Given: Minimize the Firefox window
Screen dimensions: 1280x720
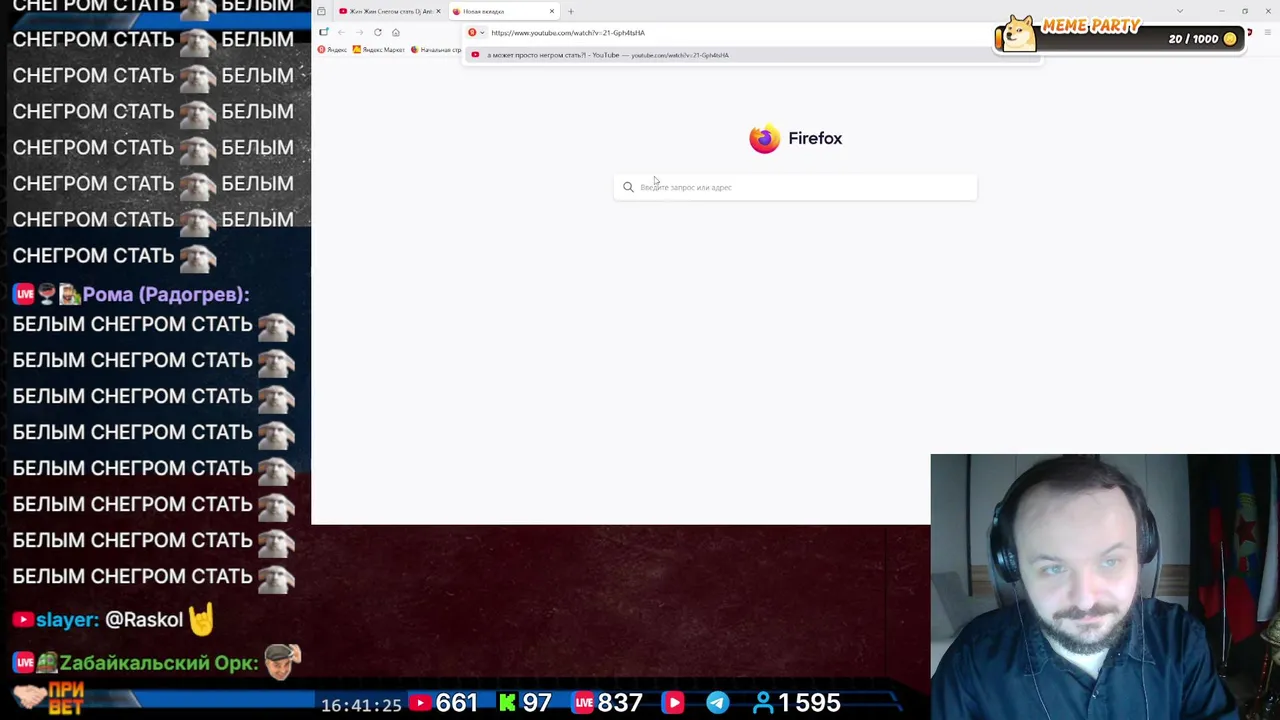Looking at the screenshot, I should click(1221, 11).
